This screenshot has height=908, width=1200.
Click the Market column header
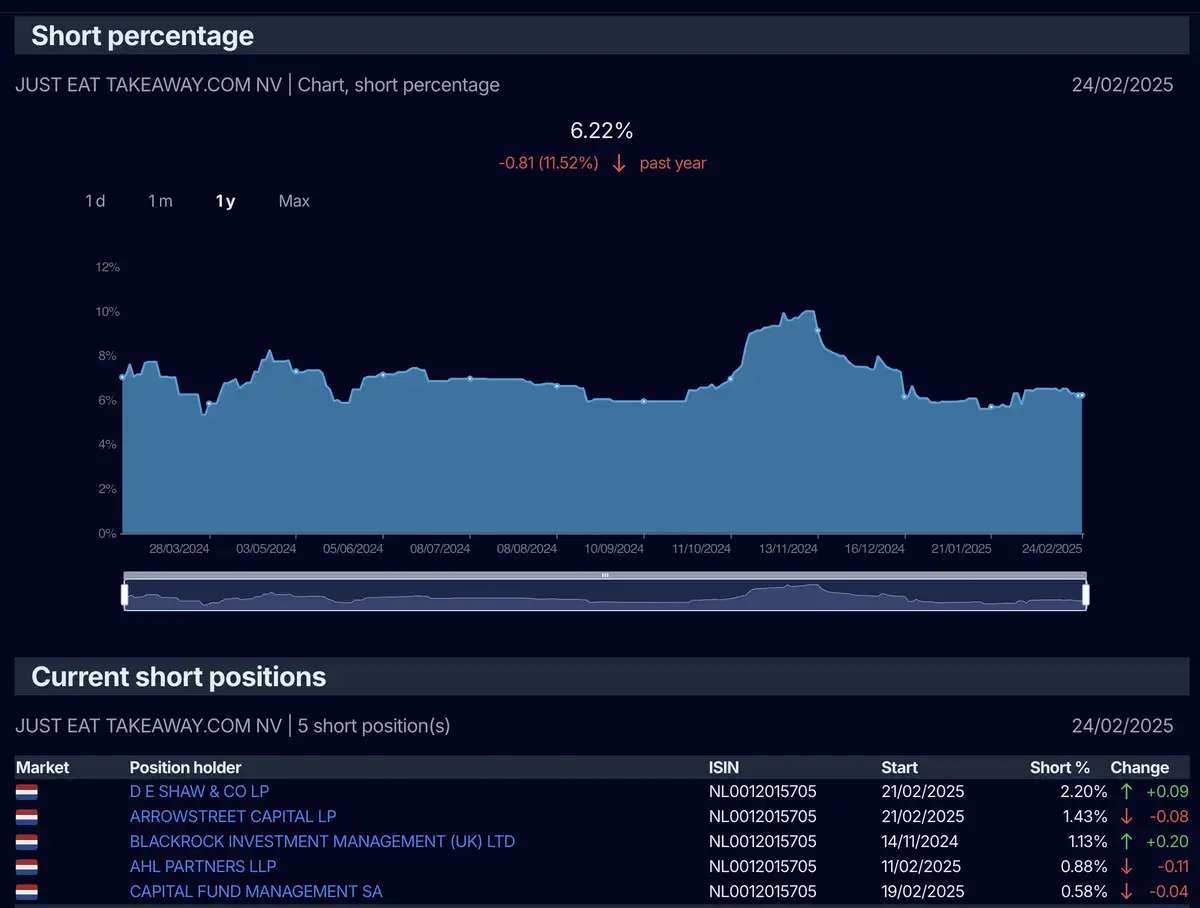point(43,767)
